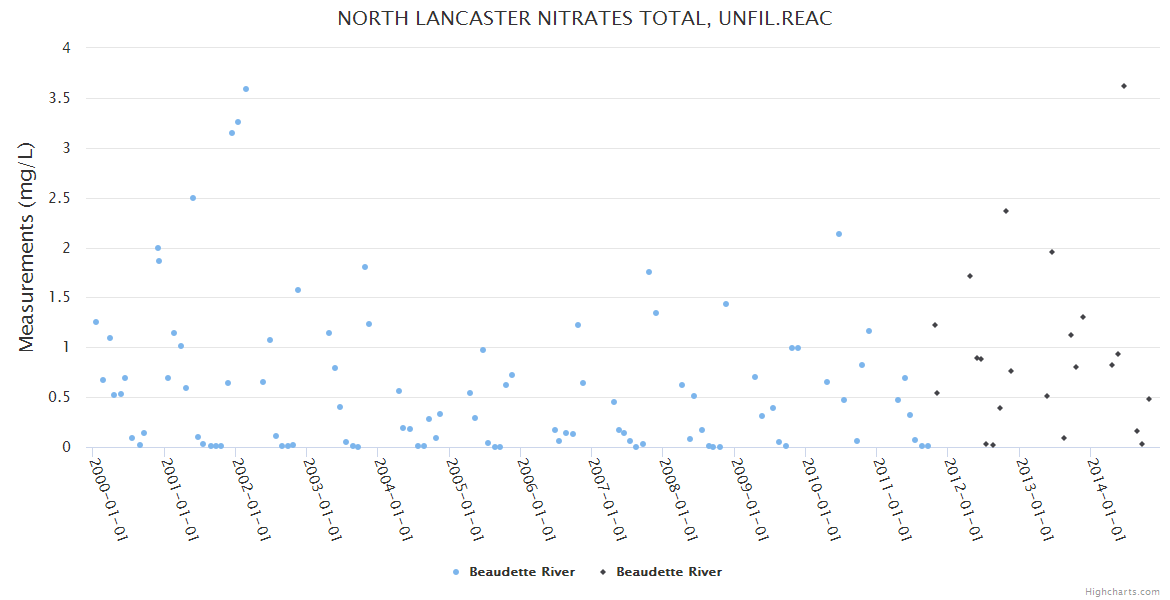Click the y-axis value label 2.5
Image resolution: width=1170 pixels, height=600 pixels.
61,198
